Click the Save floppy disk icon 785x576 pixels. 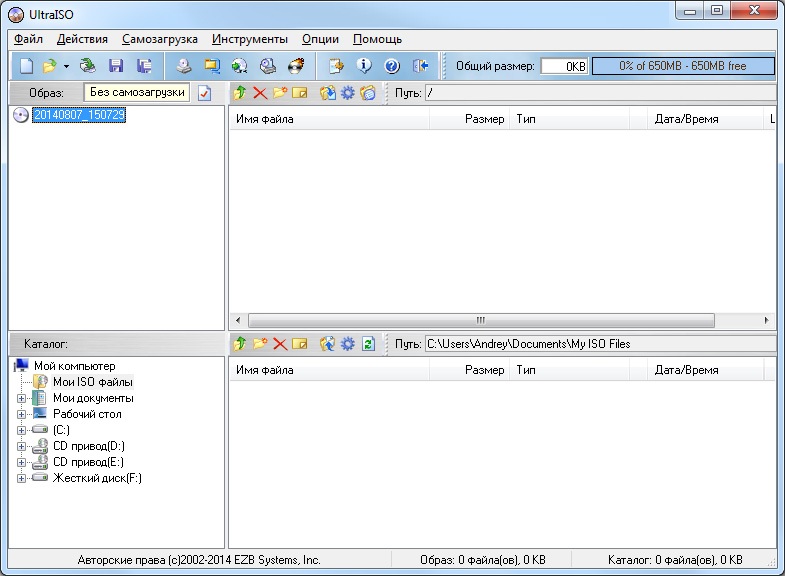coord(116,66)
